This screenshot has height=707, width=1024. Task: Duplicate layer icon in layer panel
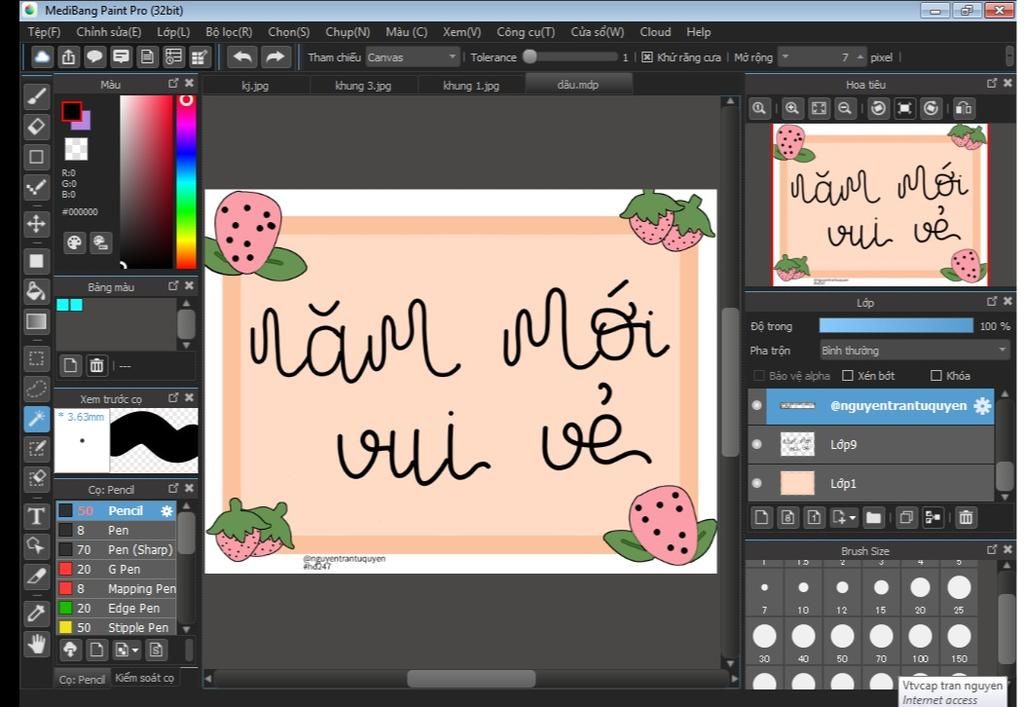(906, 518)
